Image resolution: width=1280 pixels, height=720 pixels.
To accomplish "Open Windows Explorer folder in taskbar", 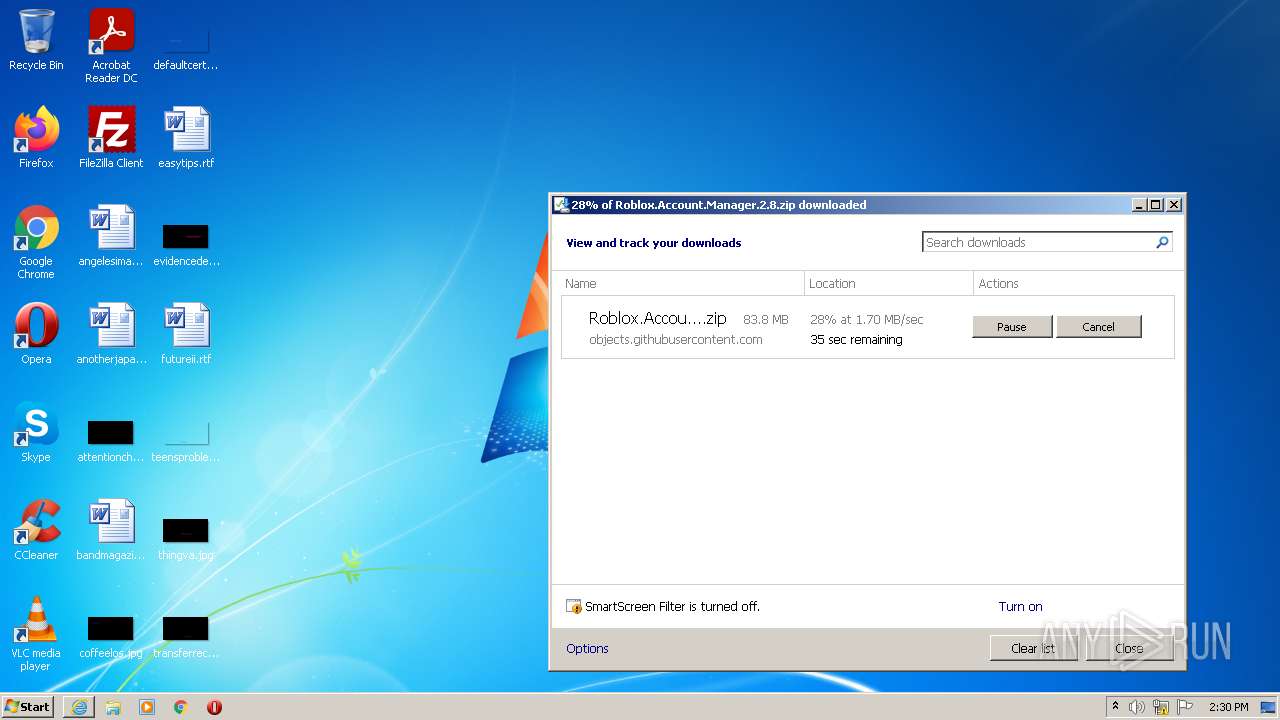I will click(113, 707).
